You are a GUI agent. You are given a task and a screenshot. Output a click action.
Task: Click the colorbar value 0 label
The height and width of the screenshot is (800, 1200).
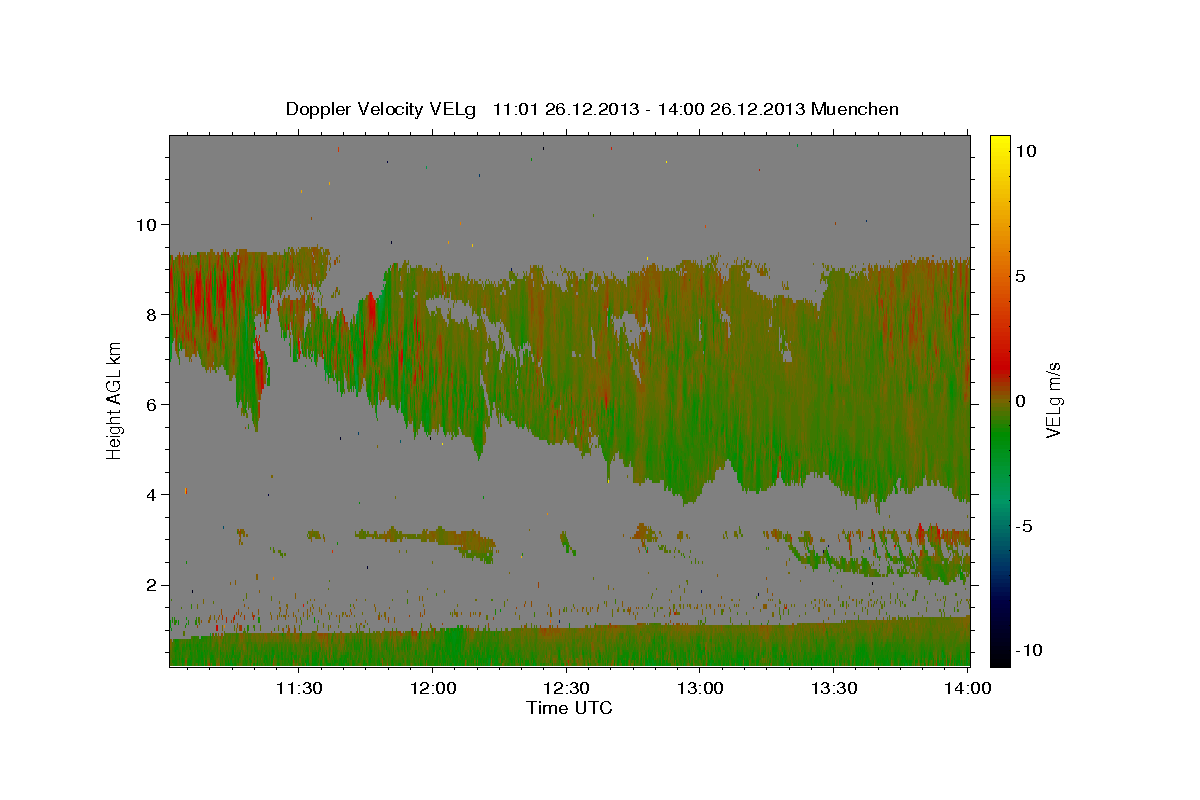[x=1020, y=401]
